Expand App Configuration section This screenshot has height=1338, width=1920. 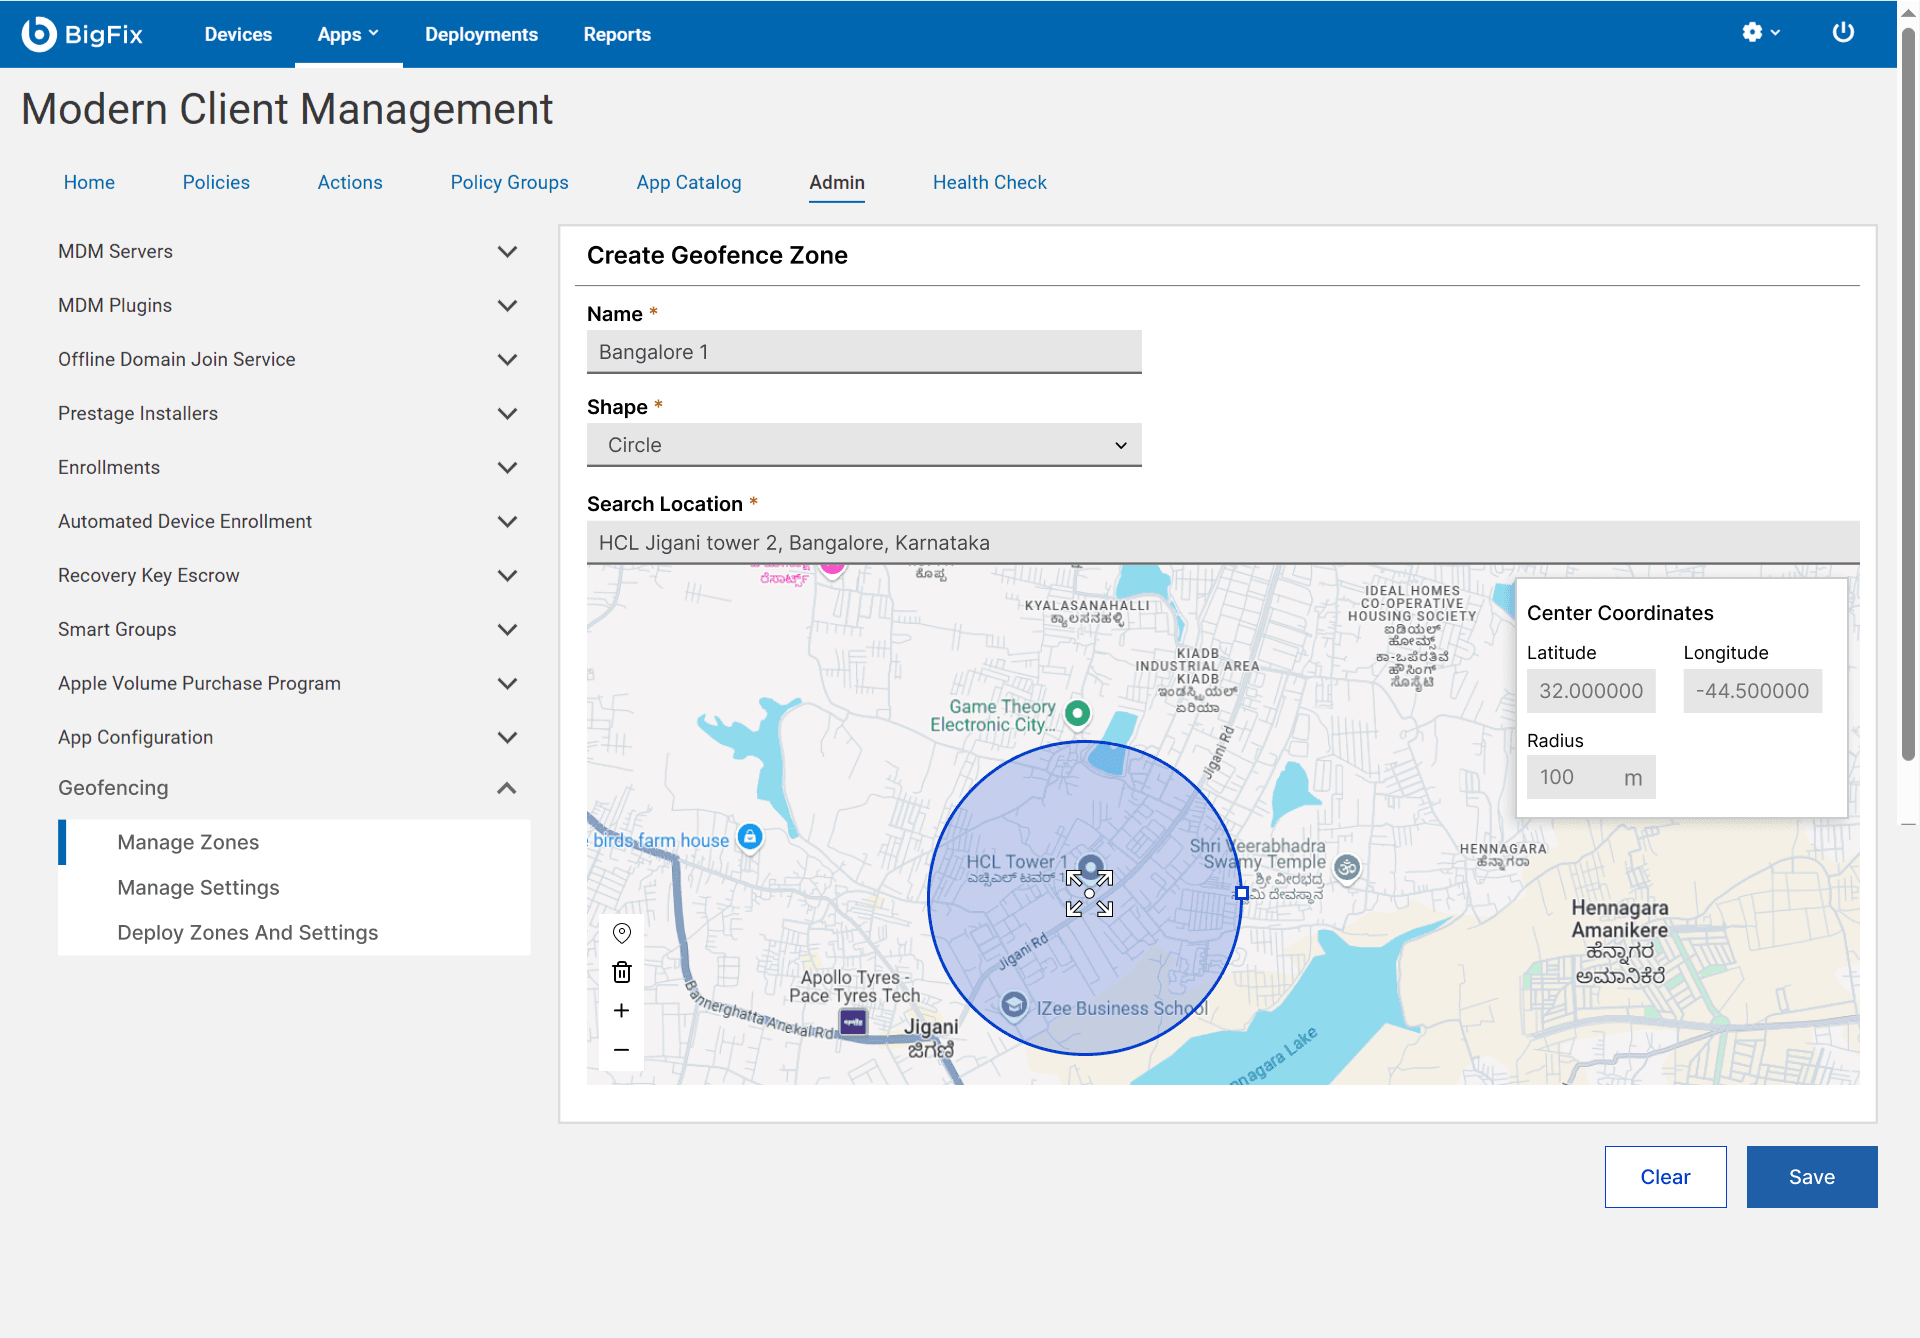tap(507, 737)
